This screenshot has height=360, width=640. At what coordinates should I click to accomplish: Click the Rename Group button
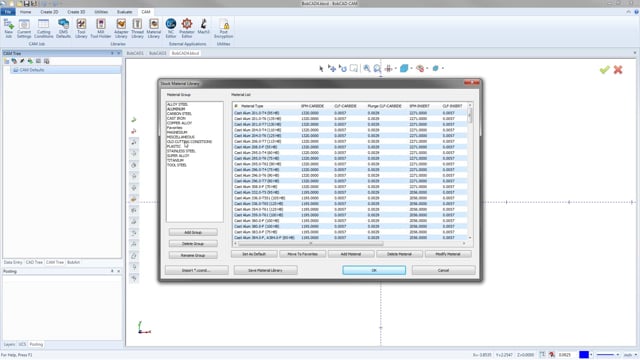click(193, 255)
